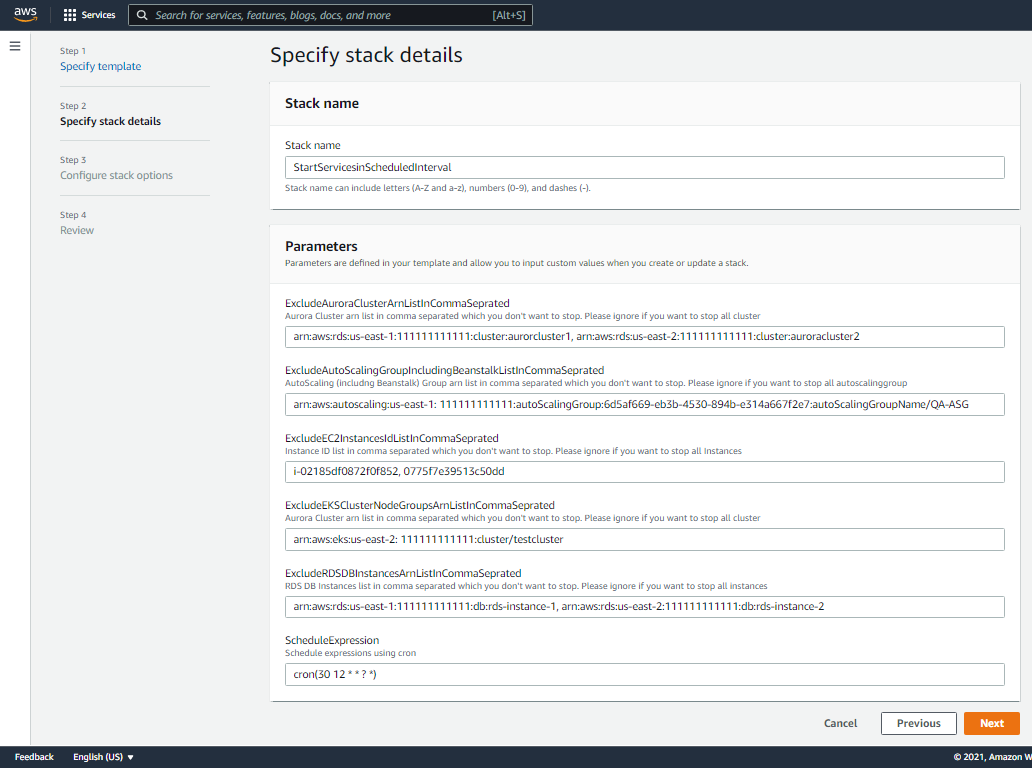This screenshot has height=768, width=1032.
Task: Click the Previous button
Action: click(x=918, y=723)
